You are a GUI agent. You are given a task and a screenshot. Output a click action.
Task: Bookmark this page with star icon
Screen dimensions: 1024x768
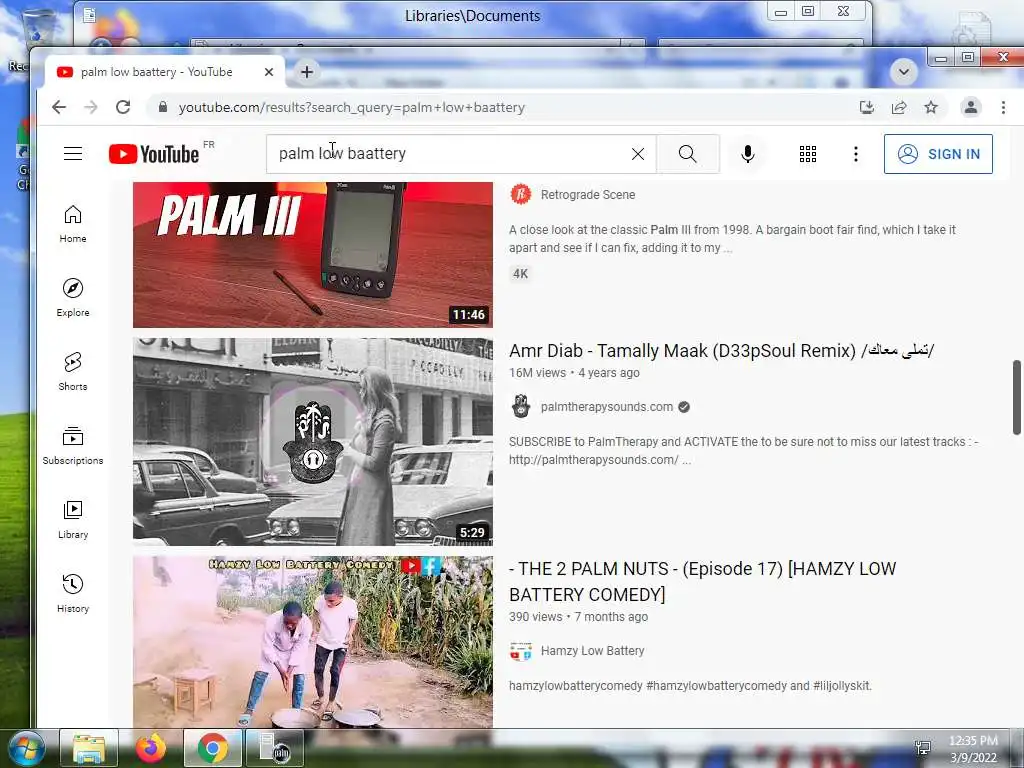(x=931, y=107)
